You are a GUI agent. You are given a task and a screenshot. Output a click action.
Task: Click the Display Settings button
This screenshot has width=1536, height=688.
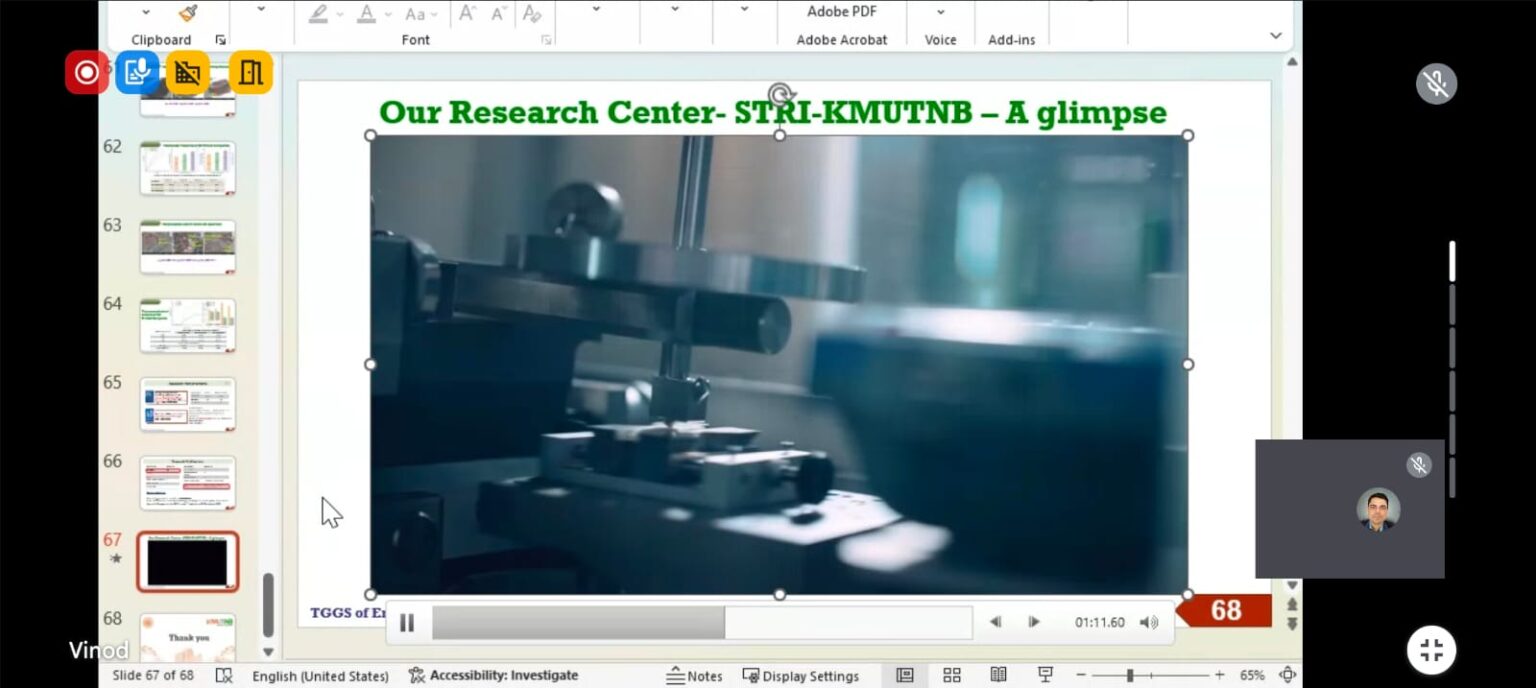click(x=803, y=675)
